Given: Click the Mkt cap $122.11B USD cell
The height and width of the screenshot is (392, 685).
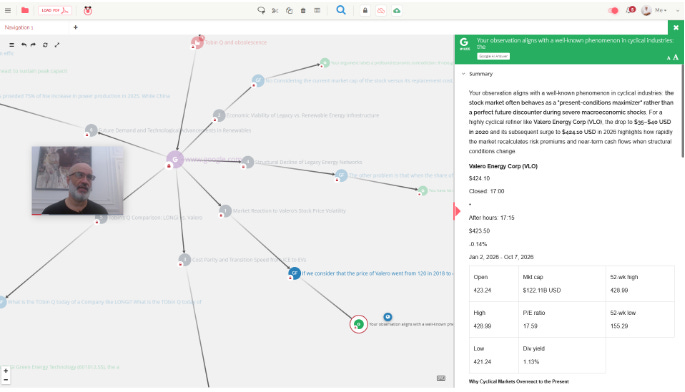Looking at the screenshot, I should tap(562, 284).
